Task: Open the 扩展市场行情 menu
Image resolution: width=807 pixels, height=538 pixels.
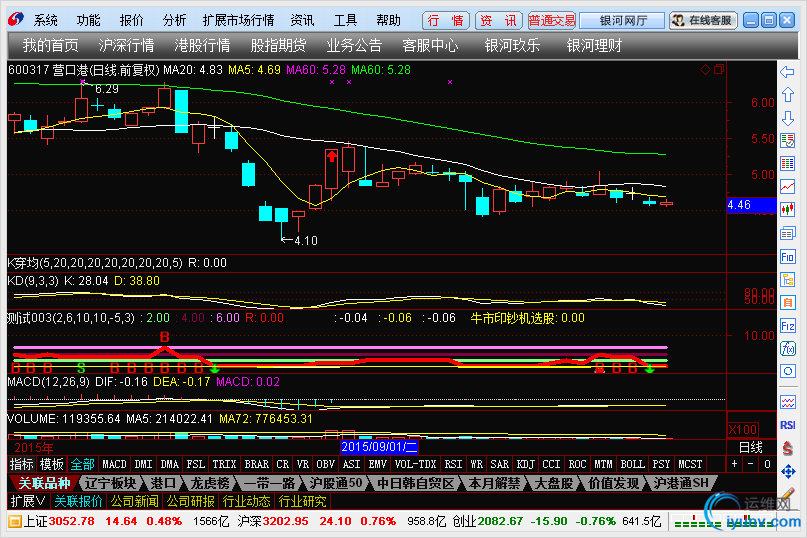Action: tap(238, 21)
